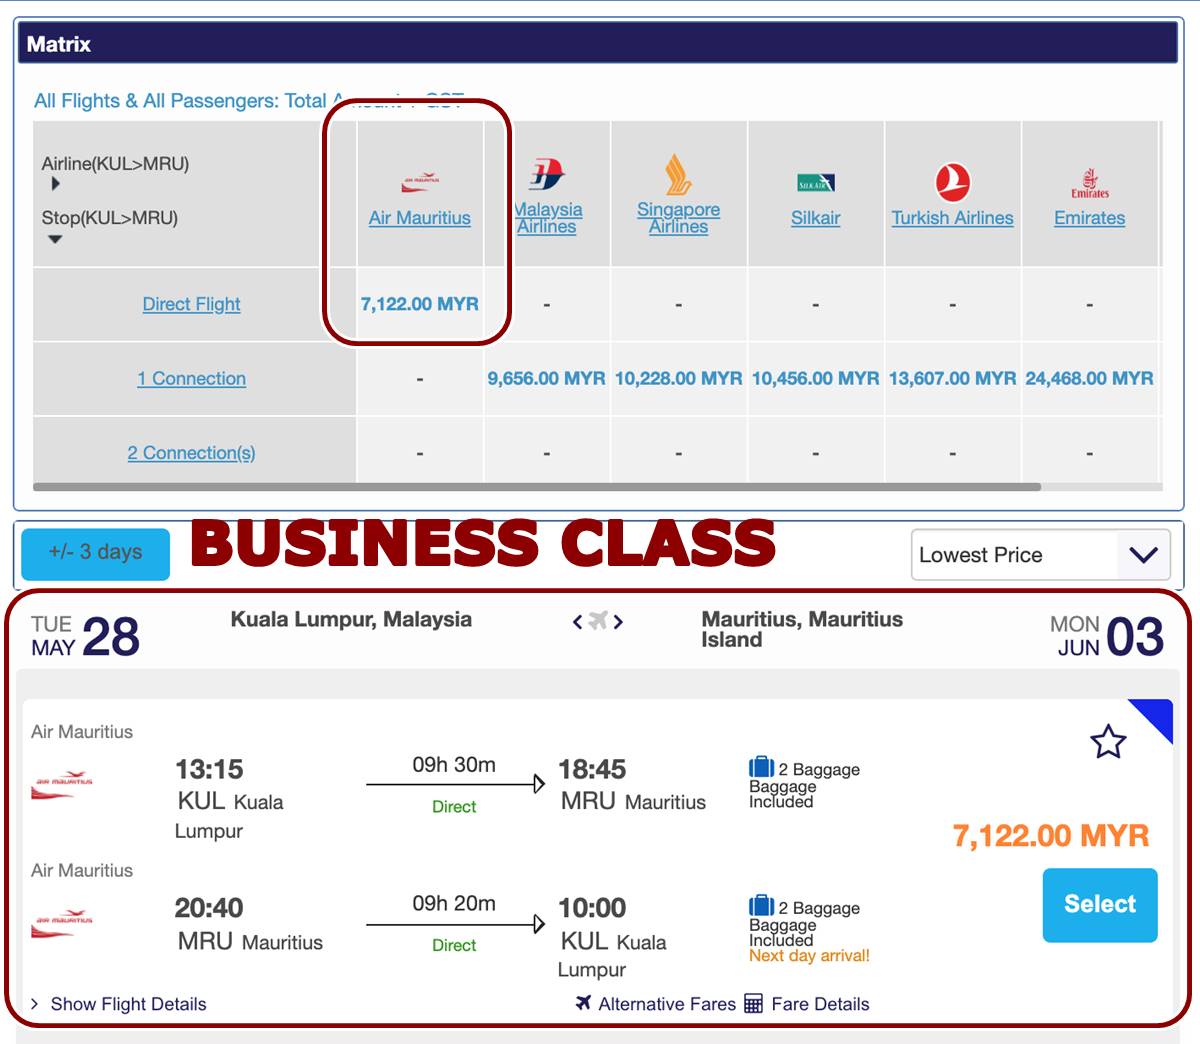The image size is (1200, 1044).
Task: Filter by Direct Flight row link
Action: pyautogui.click(x=191, y=304)
